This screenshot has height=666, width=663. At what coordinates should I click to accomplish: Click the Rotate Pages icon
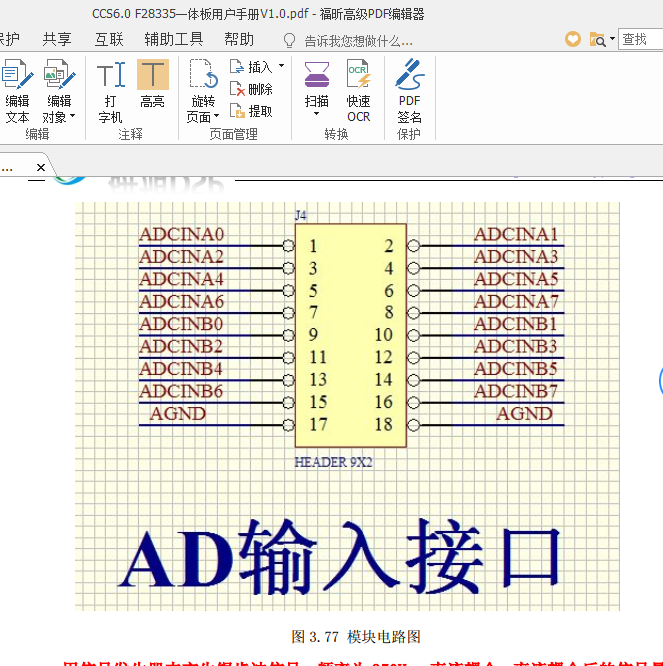[203, 74]
